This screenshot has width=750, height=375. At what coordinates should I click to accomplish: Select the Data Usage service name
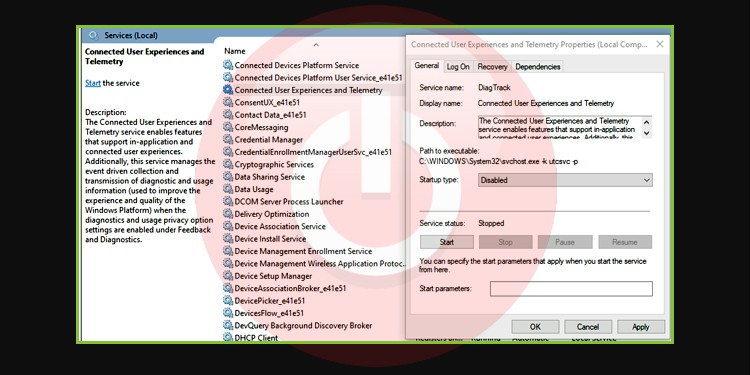coord(254,189)
